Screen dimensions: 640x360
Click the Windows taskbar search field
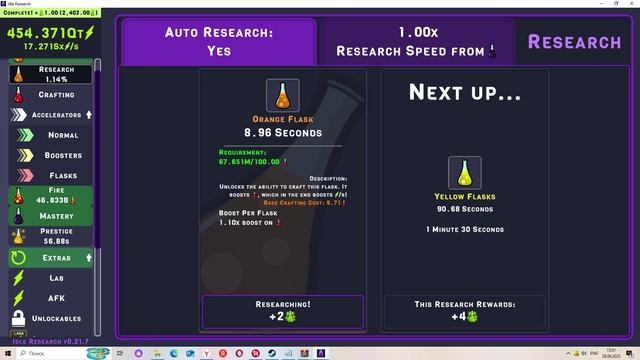(51, 353)
